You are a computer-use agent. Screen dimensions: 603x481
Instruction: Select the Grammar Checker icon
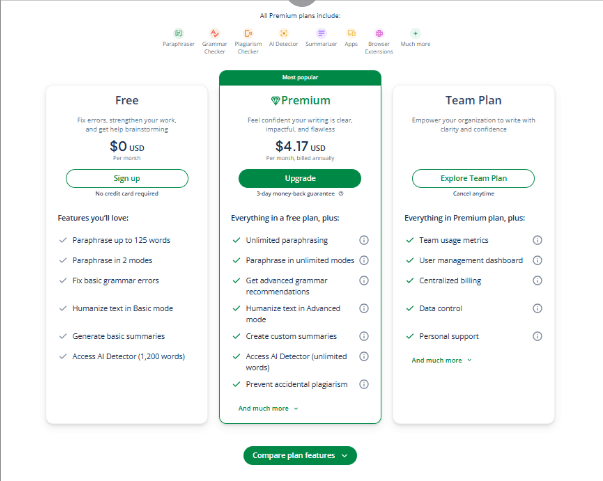pos(214,33)
